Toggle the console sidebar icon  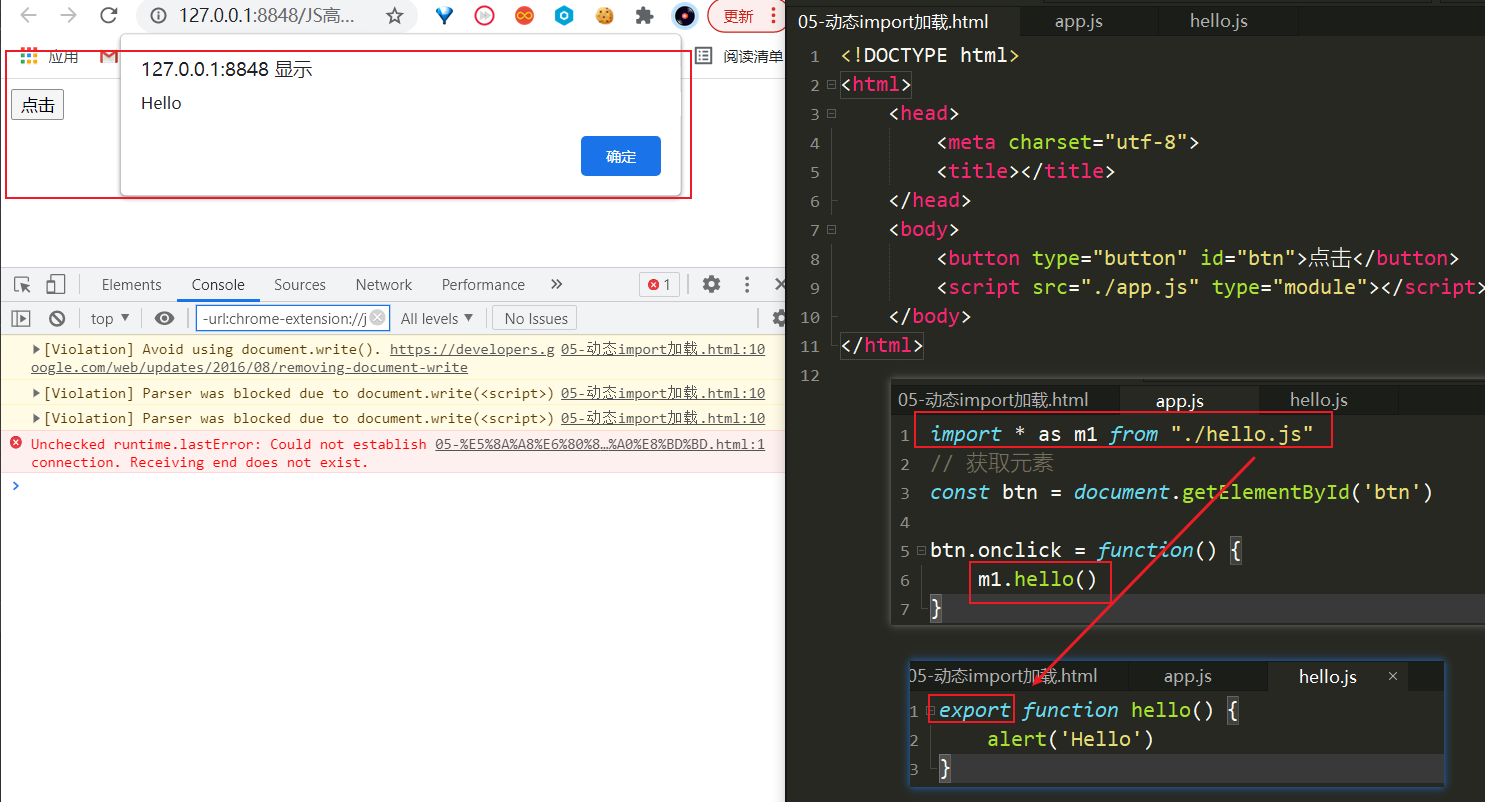point(21,318)
